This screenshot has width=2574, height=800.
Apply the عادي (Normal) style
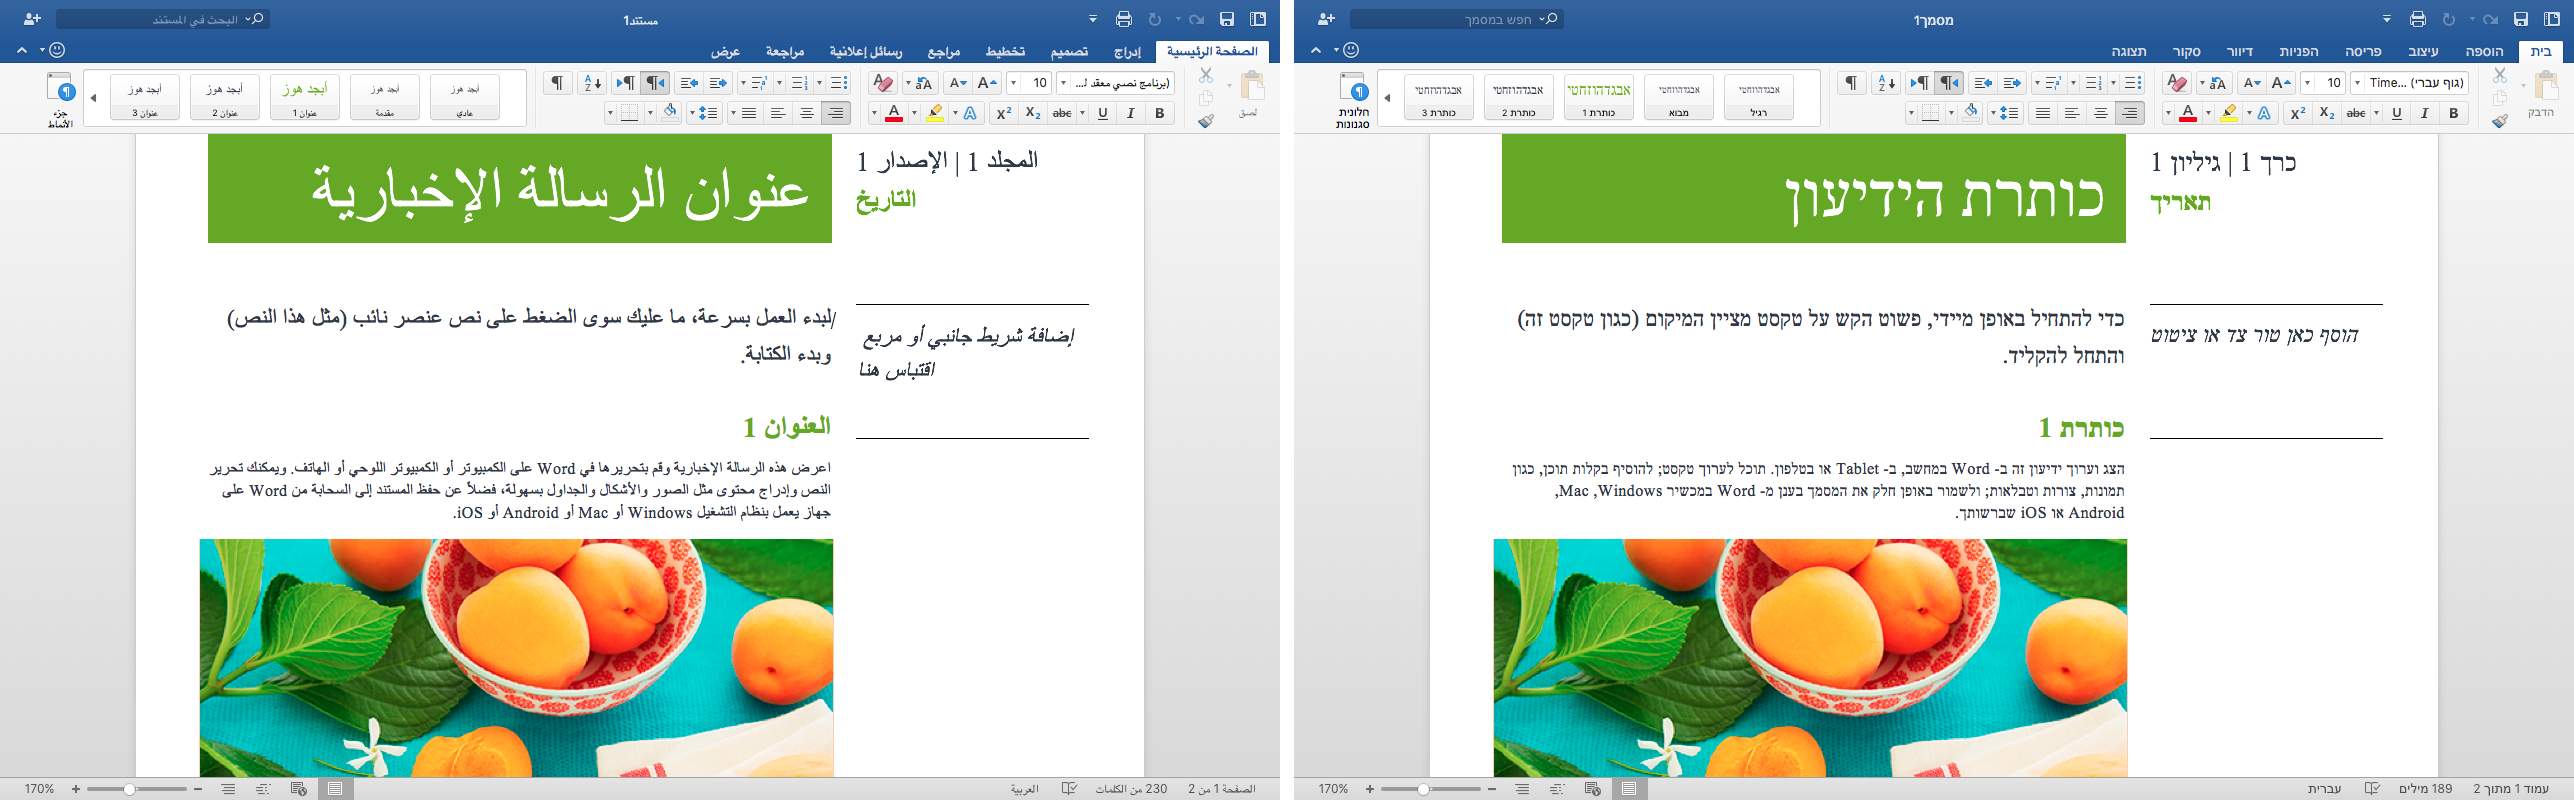point(465,98)
